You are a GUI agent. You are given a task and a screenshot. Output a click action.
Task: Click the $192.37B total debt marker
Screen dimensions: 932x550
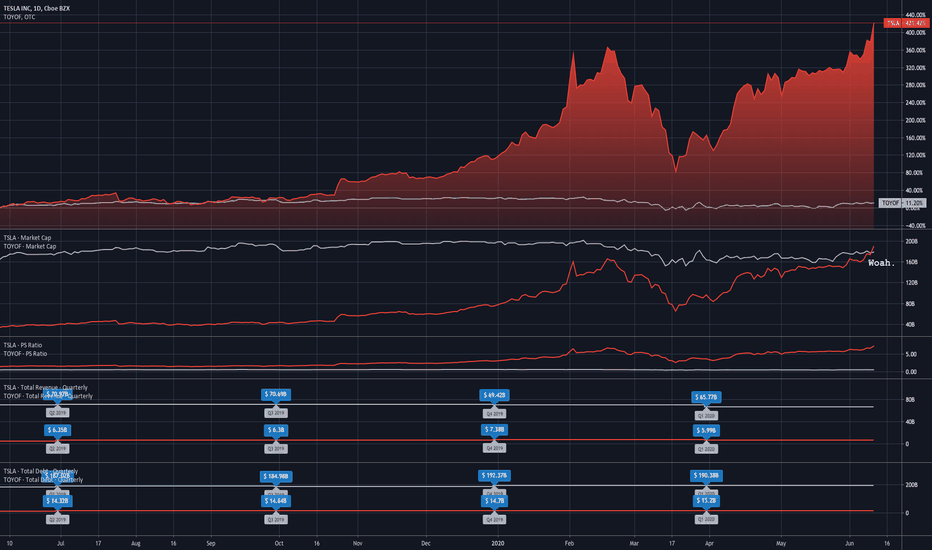click(x=495, y=476)
